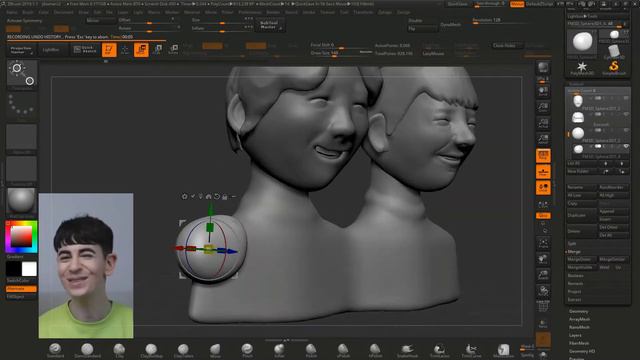The width and height of the screenshot is (640, 360).
Task: Toggle Persp perspective button
Action: pos(543,156)
